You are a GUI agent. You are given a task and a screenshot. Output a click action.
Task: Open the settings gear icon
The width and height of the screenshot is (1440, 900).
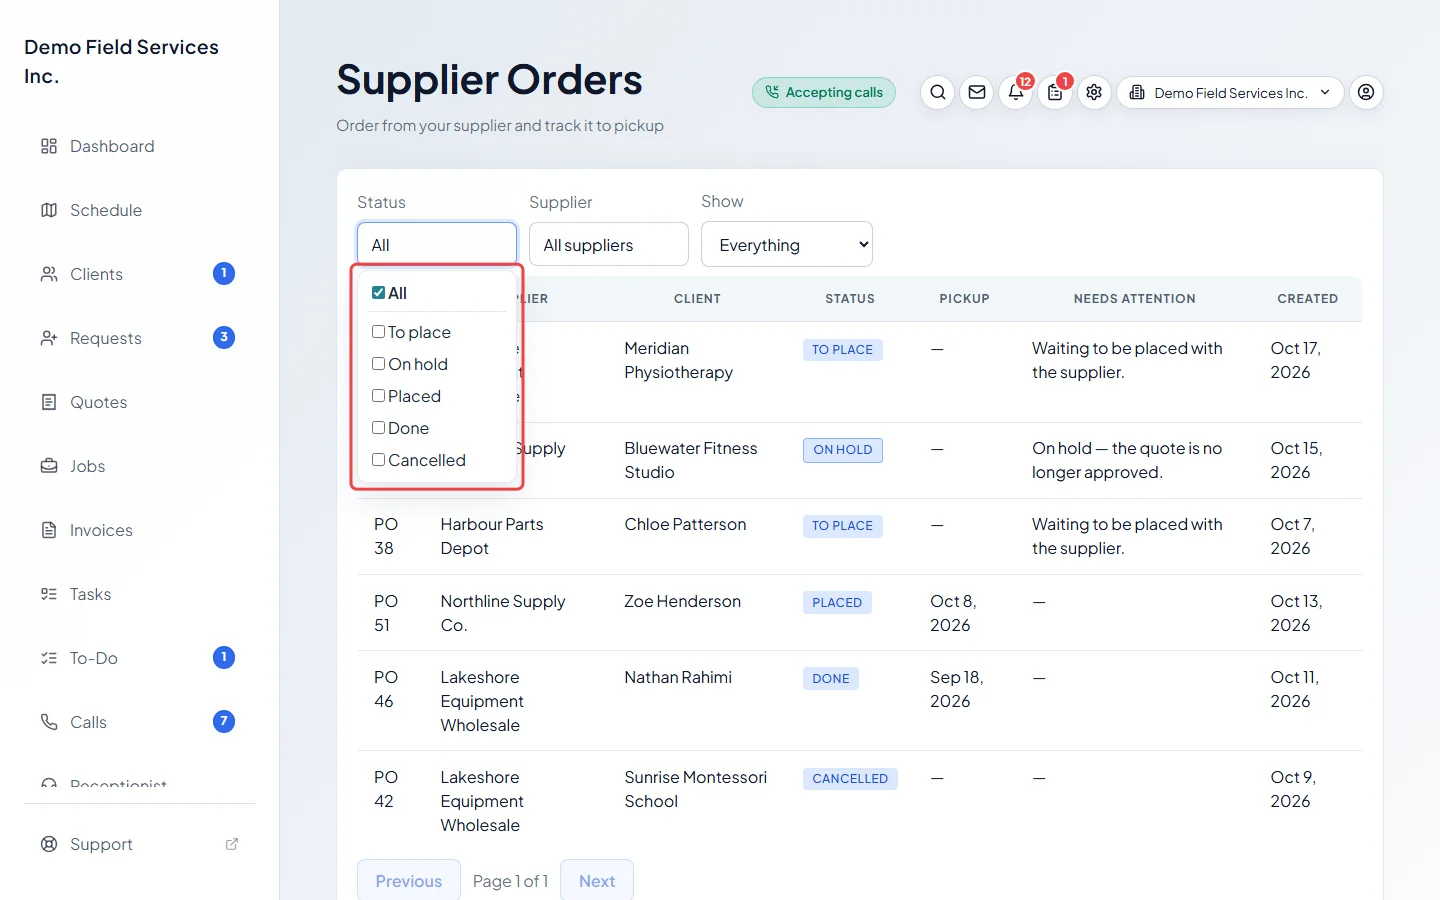click(x=1094, y=93)
